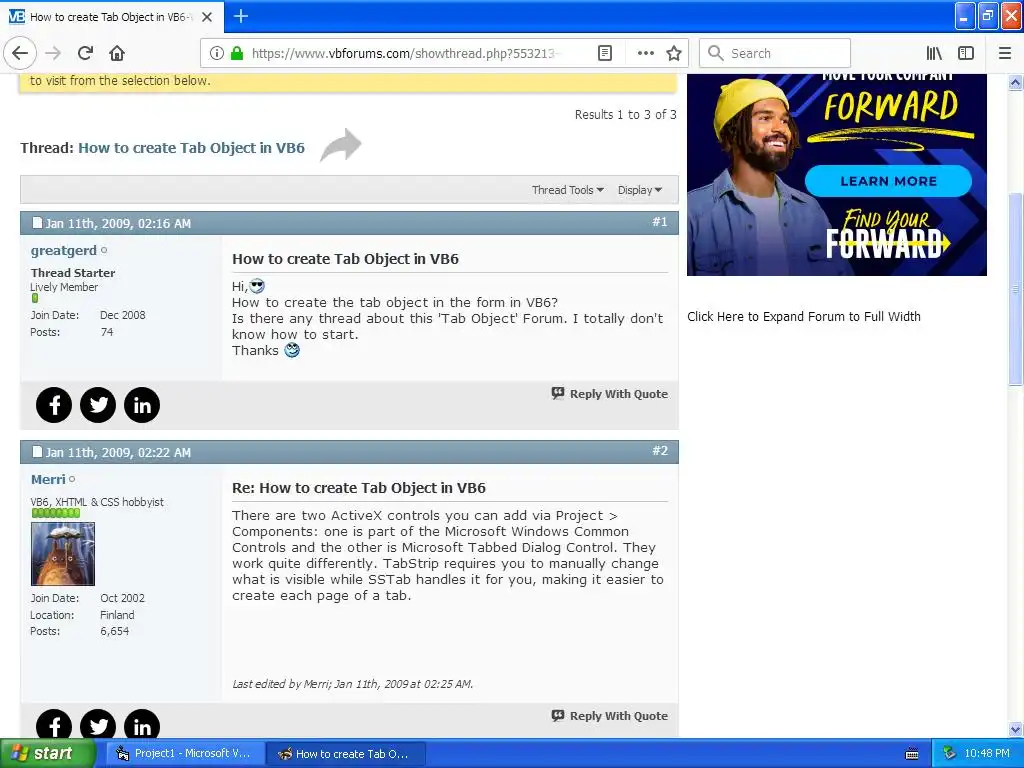Click post icon beside Jan 11th 02:22 AM

tap(37, 452)
